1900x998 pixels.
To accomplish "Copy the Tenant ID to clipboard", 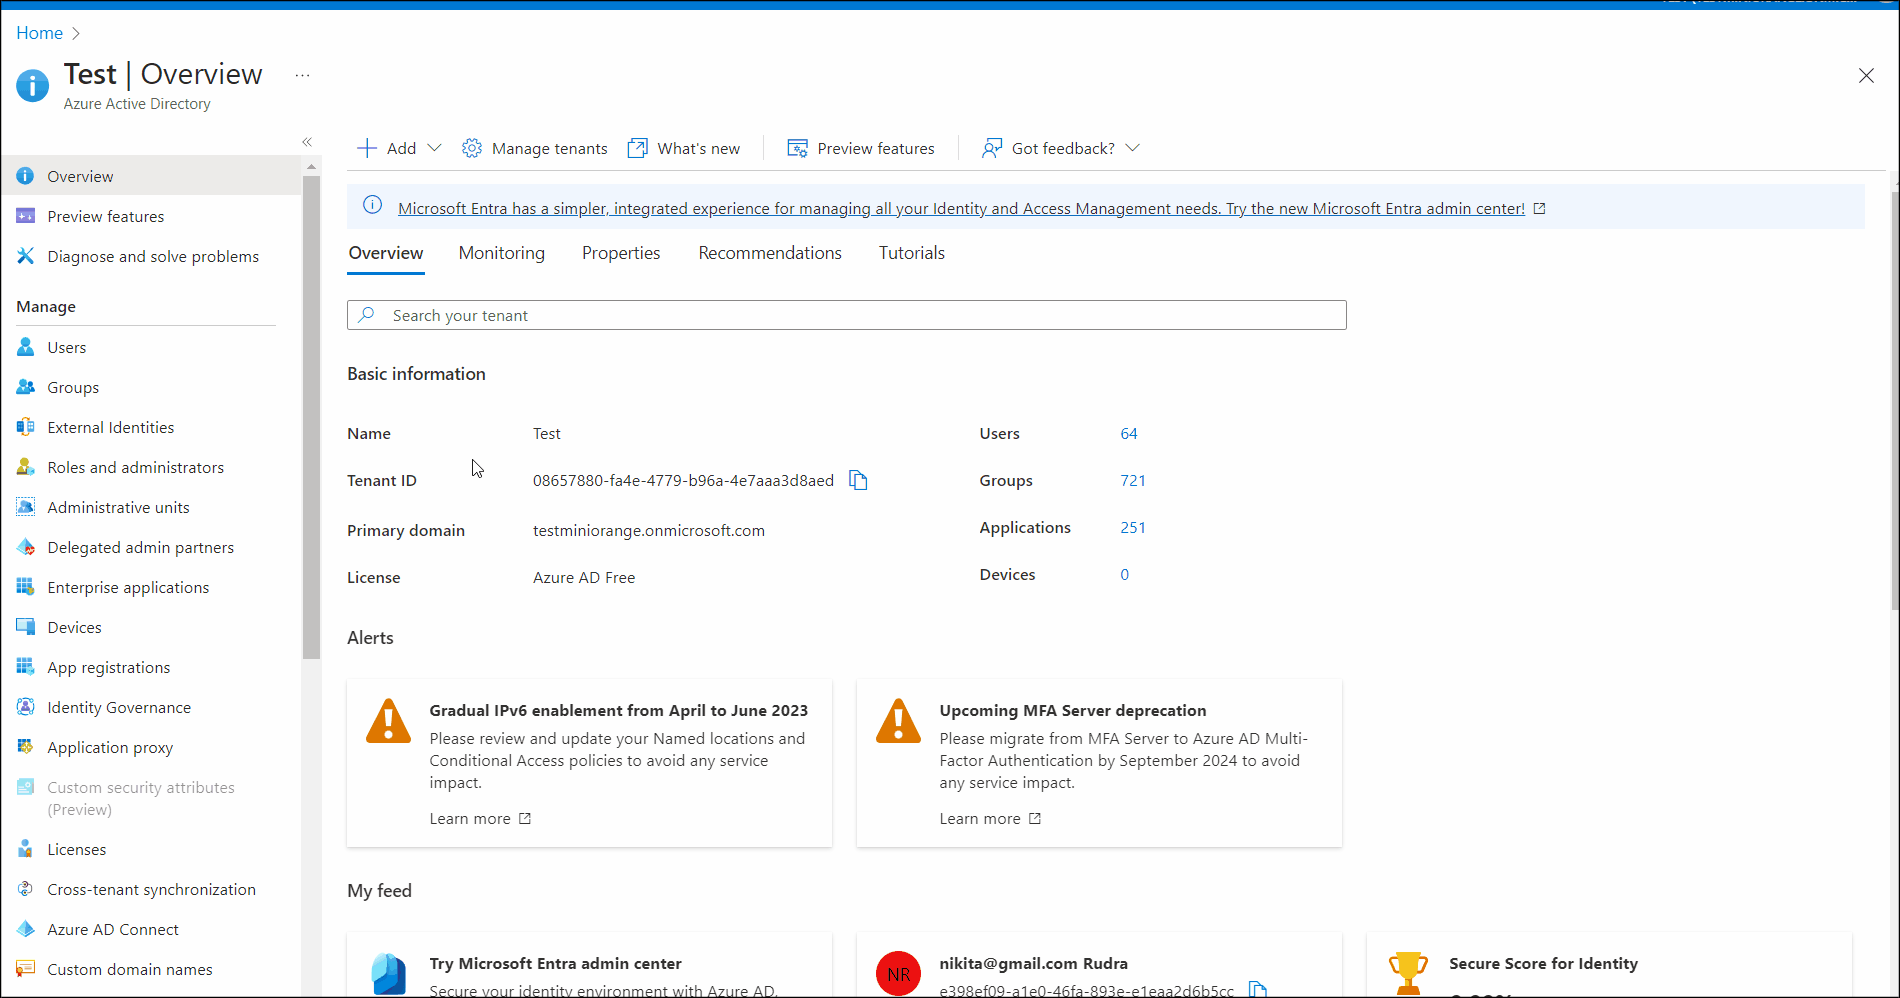I will [858, 481].
